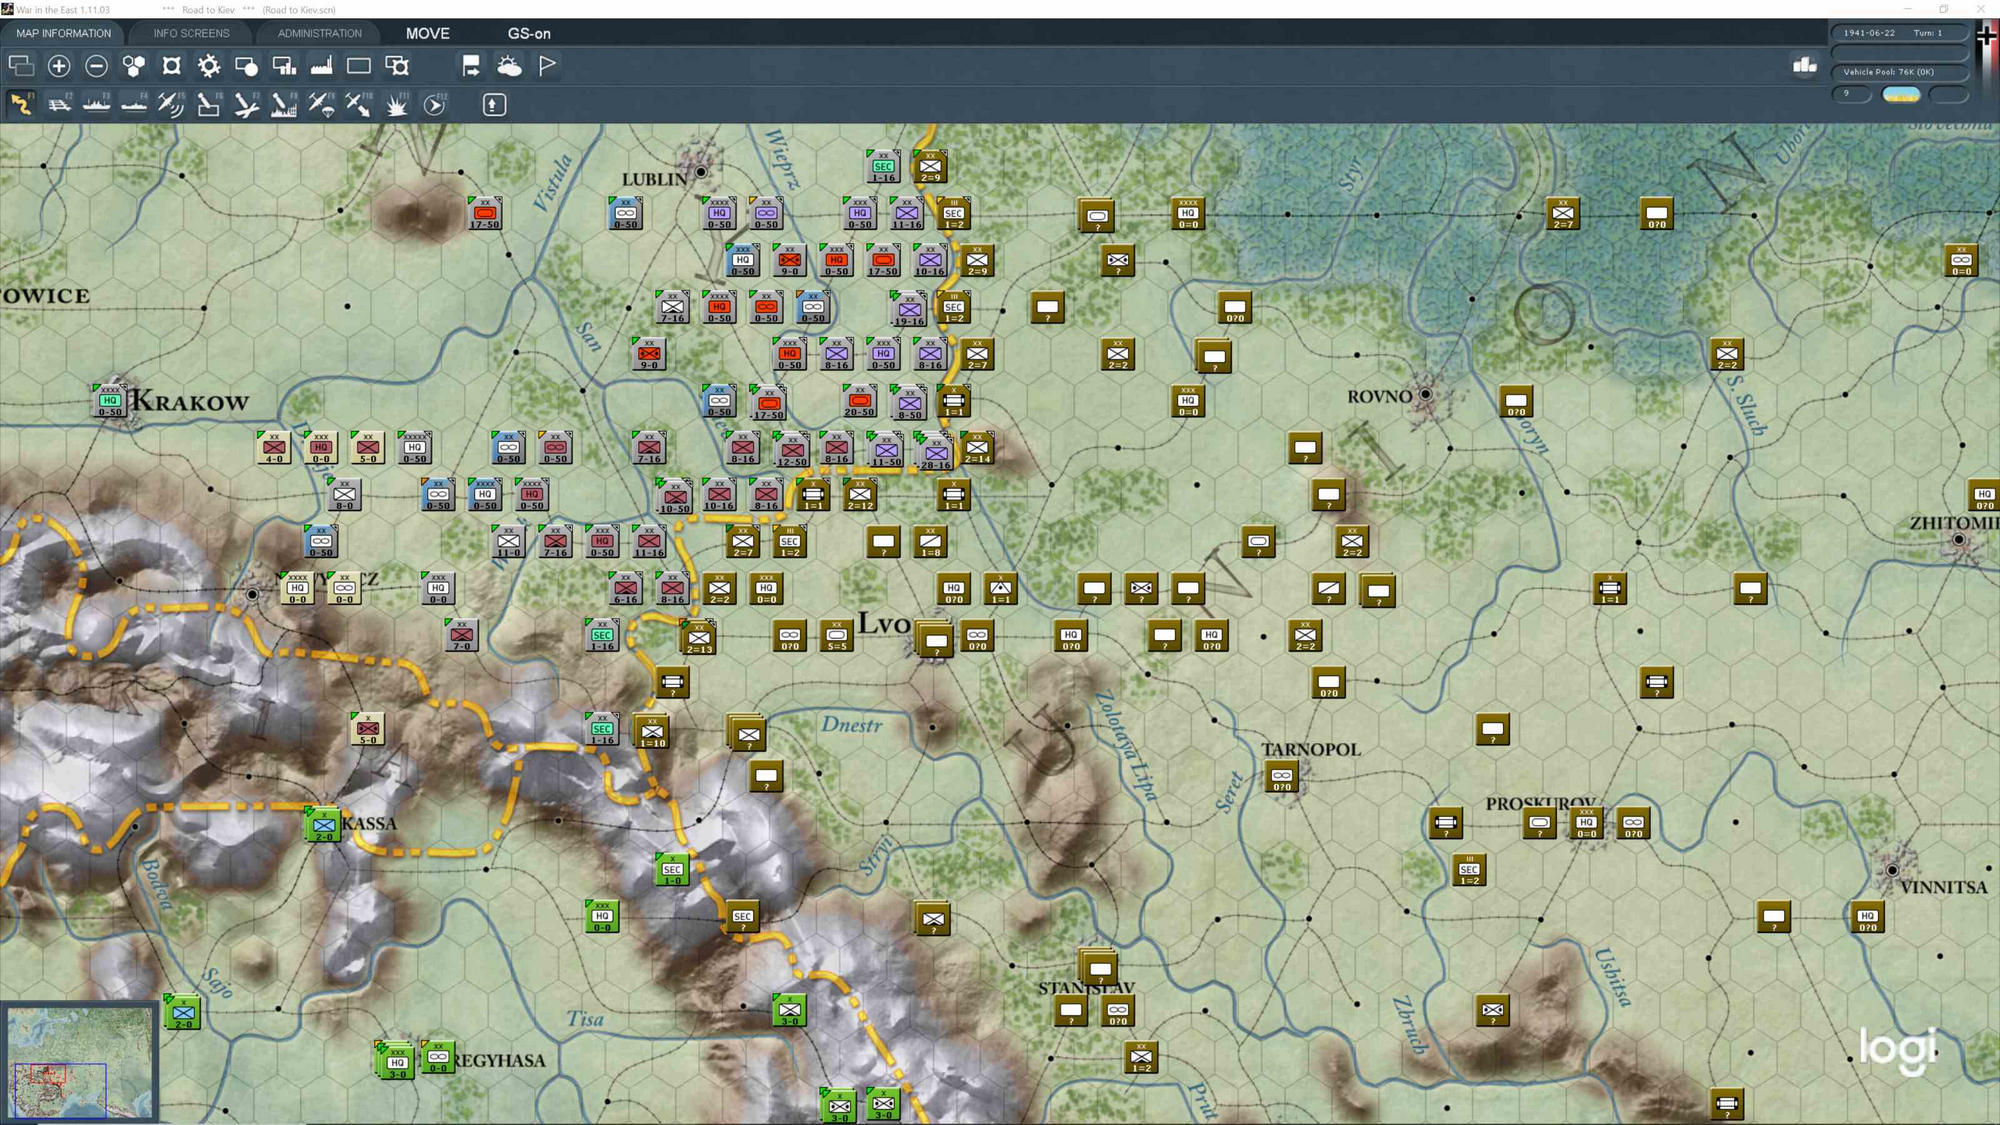Click the date and Turn 1 display
Image resolution: width=2000 pixels, height=1125 pixels.
[x=1898, y=33]
